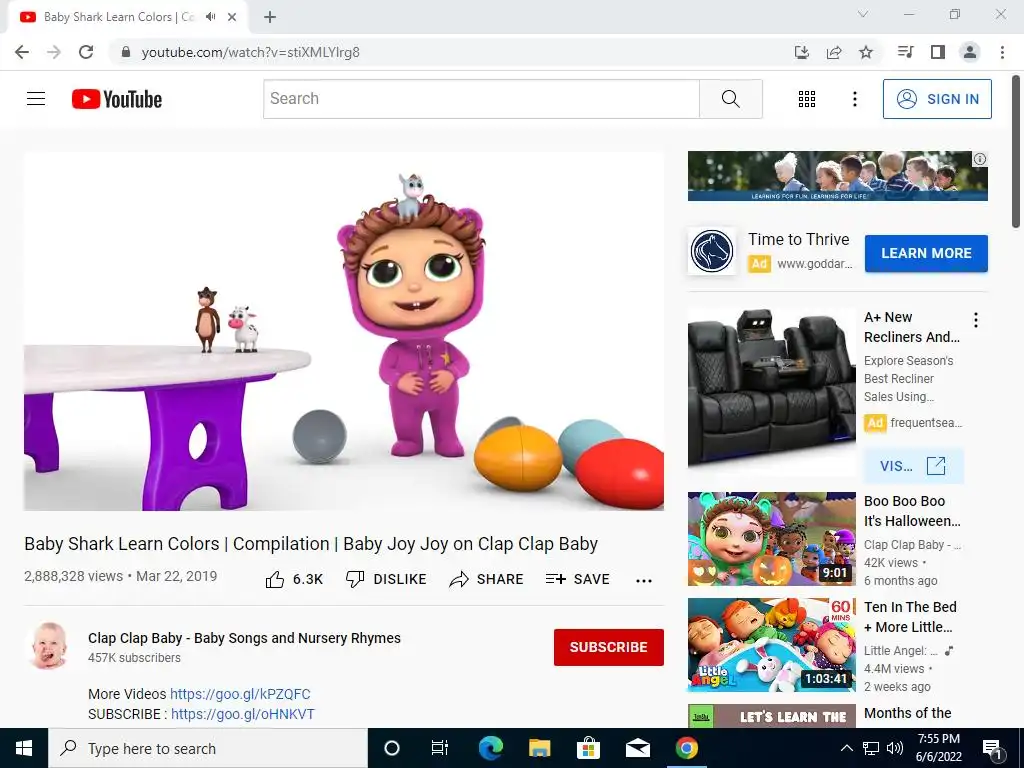
Task: Click the red SUBSCRIBE button
Action: point(609,647)
